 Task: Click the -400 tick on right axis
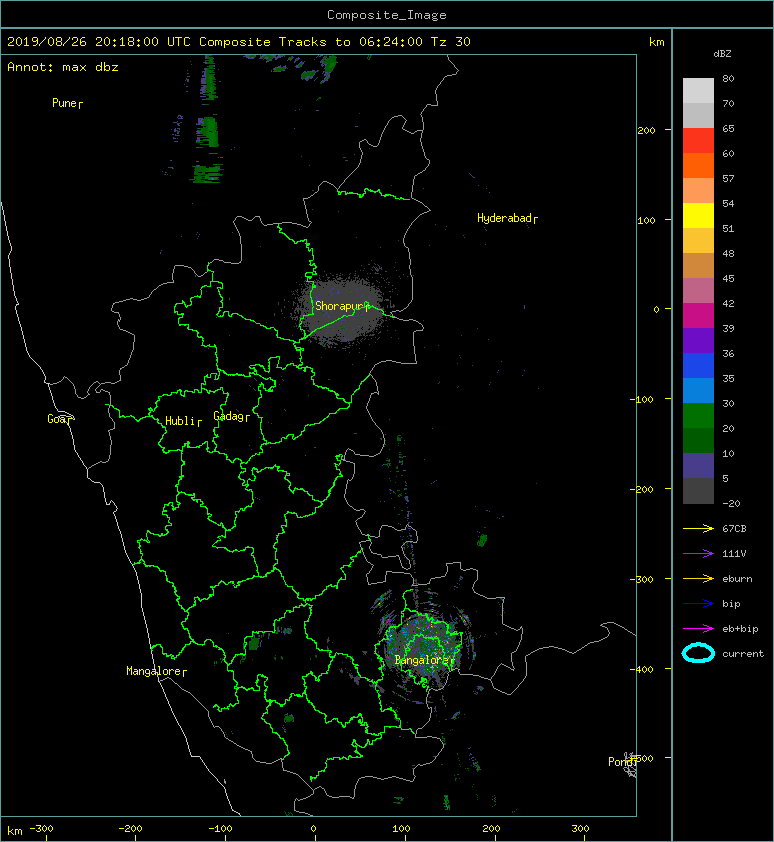point(641,669)
